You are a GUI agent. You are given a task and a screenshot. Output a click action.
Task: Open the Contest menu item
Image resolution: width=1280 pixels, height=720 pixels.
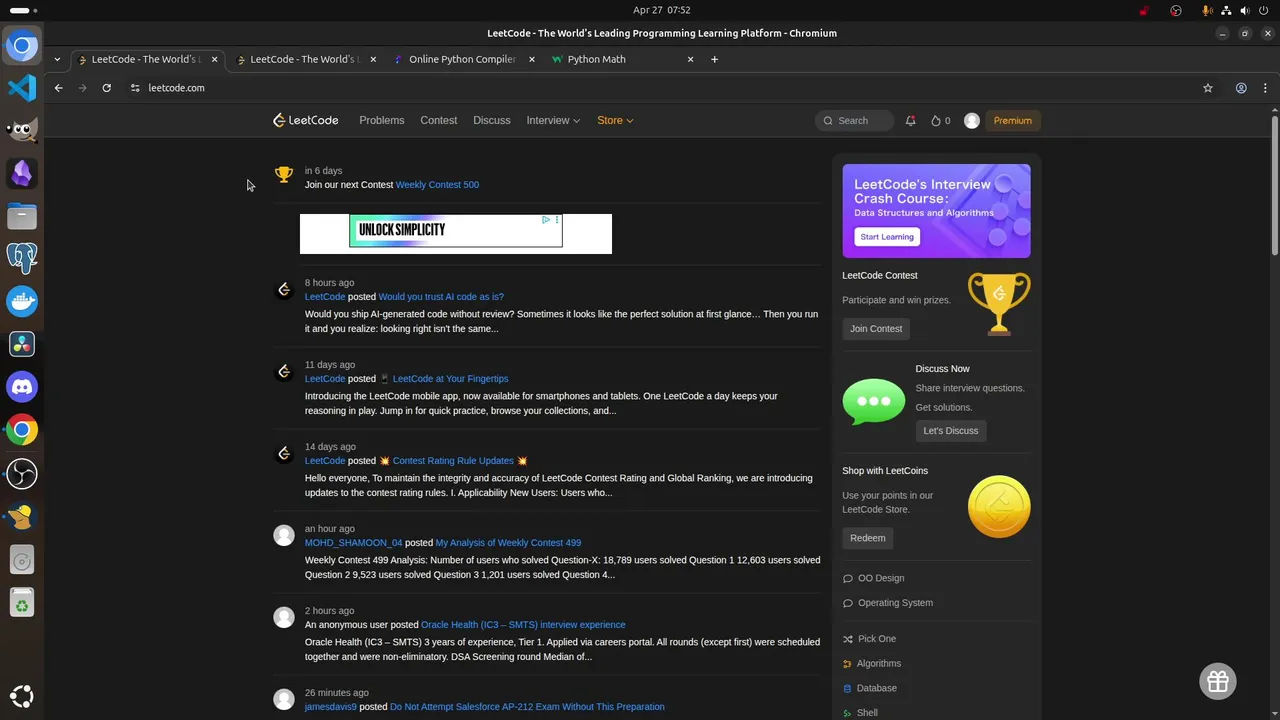coord(439,120)
